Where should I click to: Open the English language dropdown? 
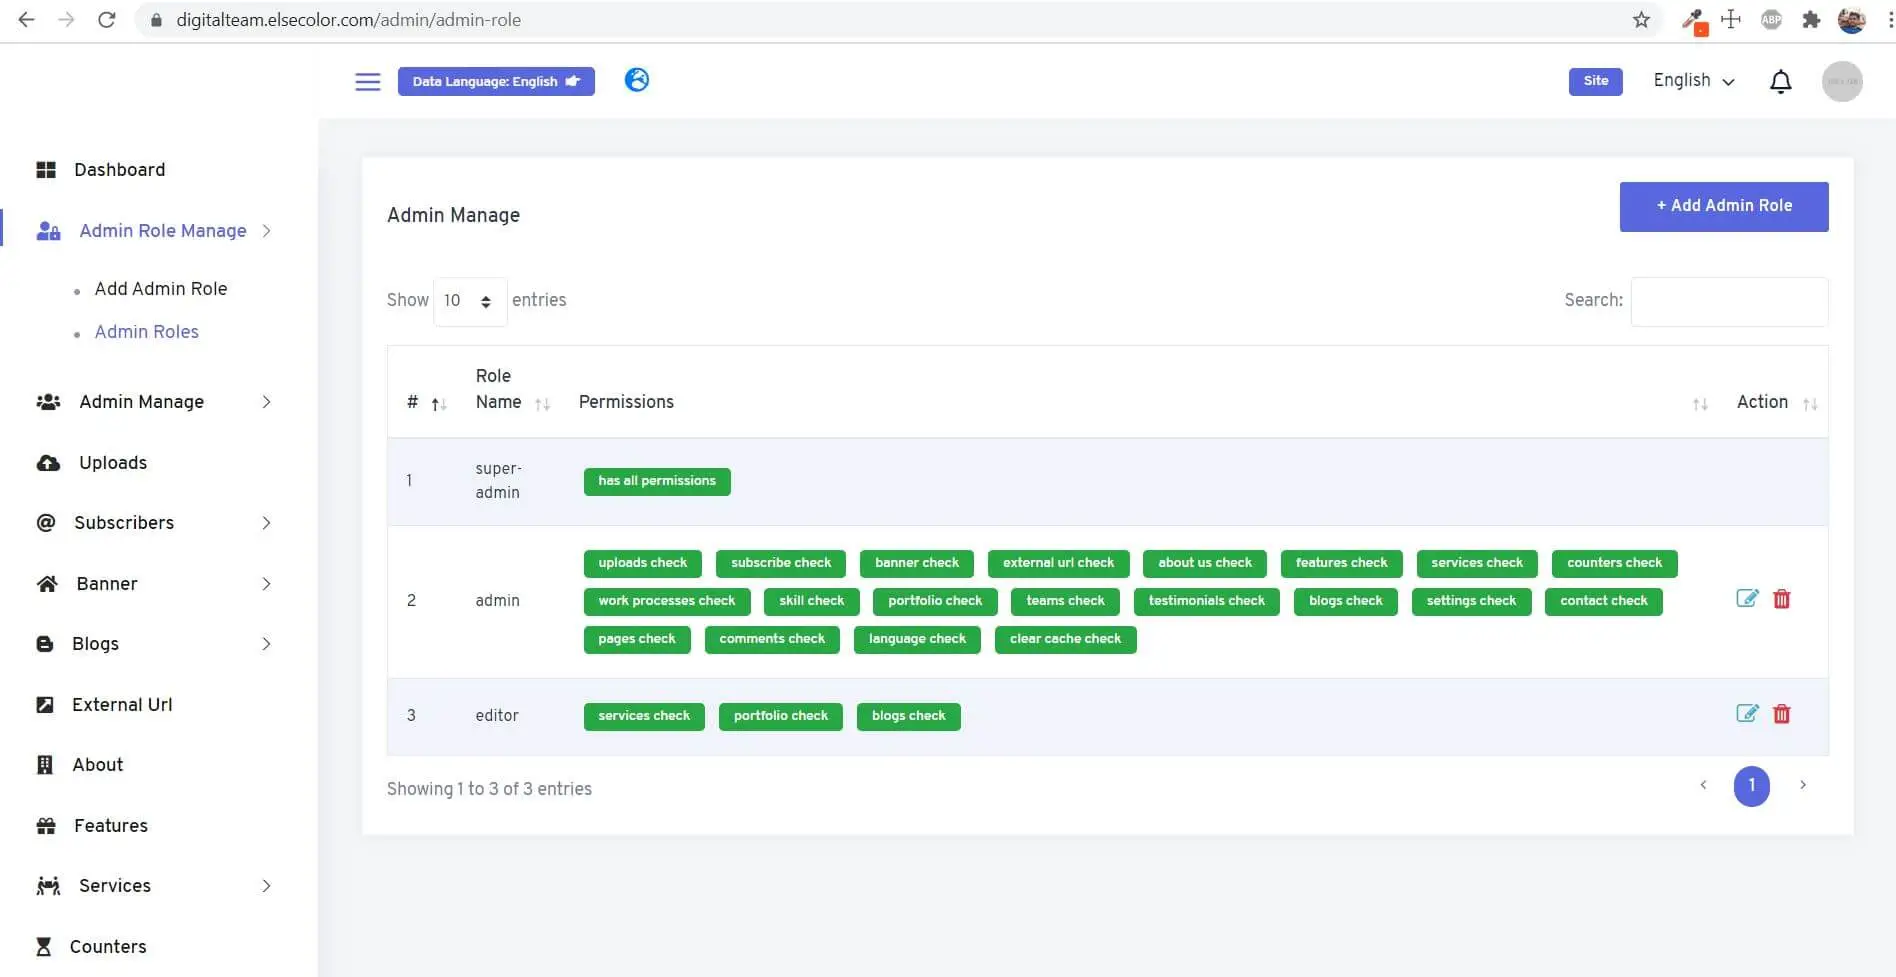(1693, 81)
